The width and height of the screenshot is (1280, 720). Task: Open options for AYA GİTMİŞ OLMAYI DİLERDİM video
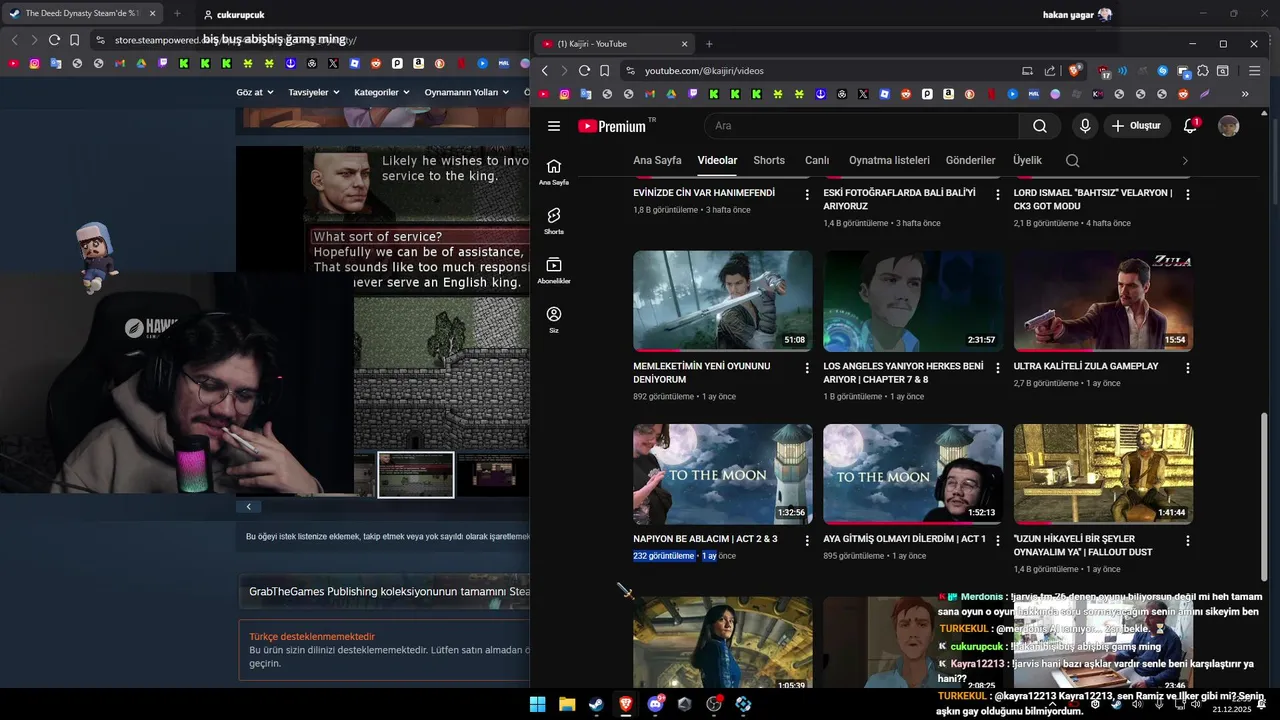pos(997,541)
